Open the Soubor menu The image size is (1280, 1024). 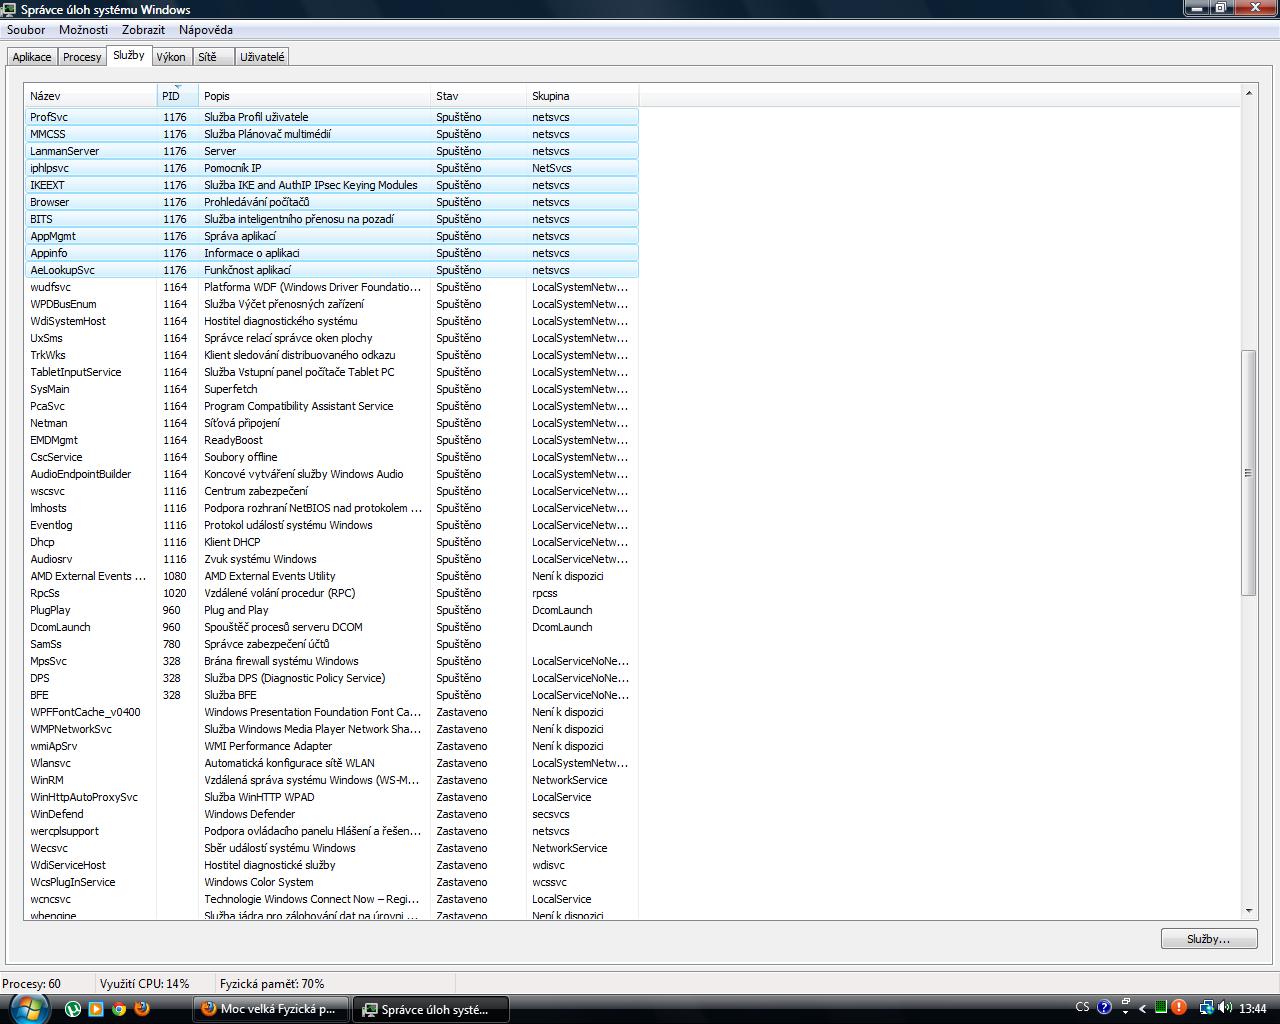click(x=26, y=30)
